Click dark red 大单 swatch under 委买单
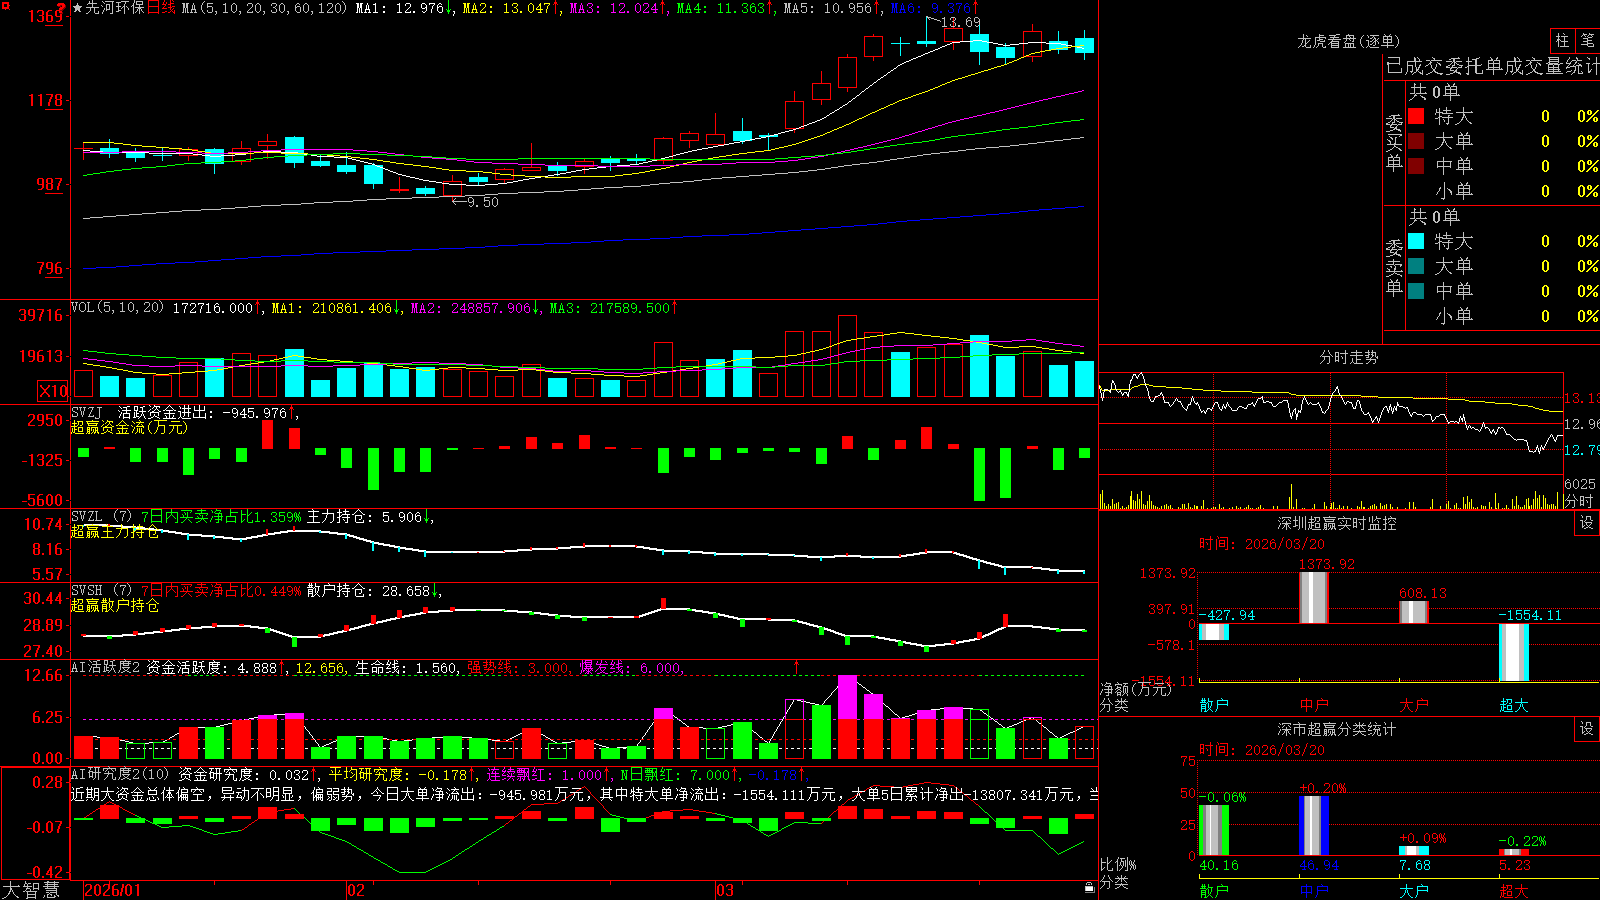The height and width of the screenshot is (900, 1600). click(1416, 141)
